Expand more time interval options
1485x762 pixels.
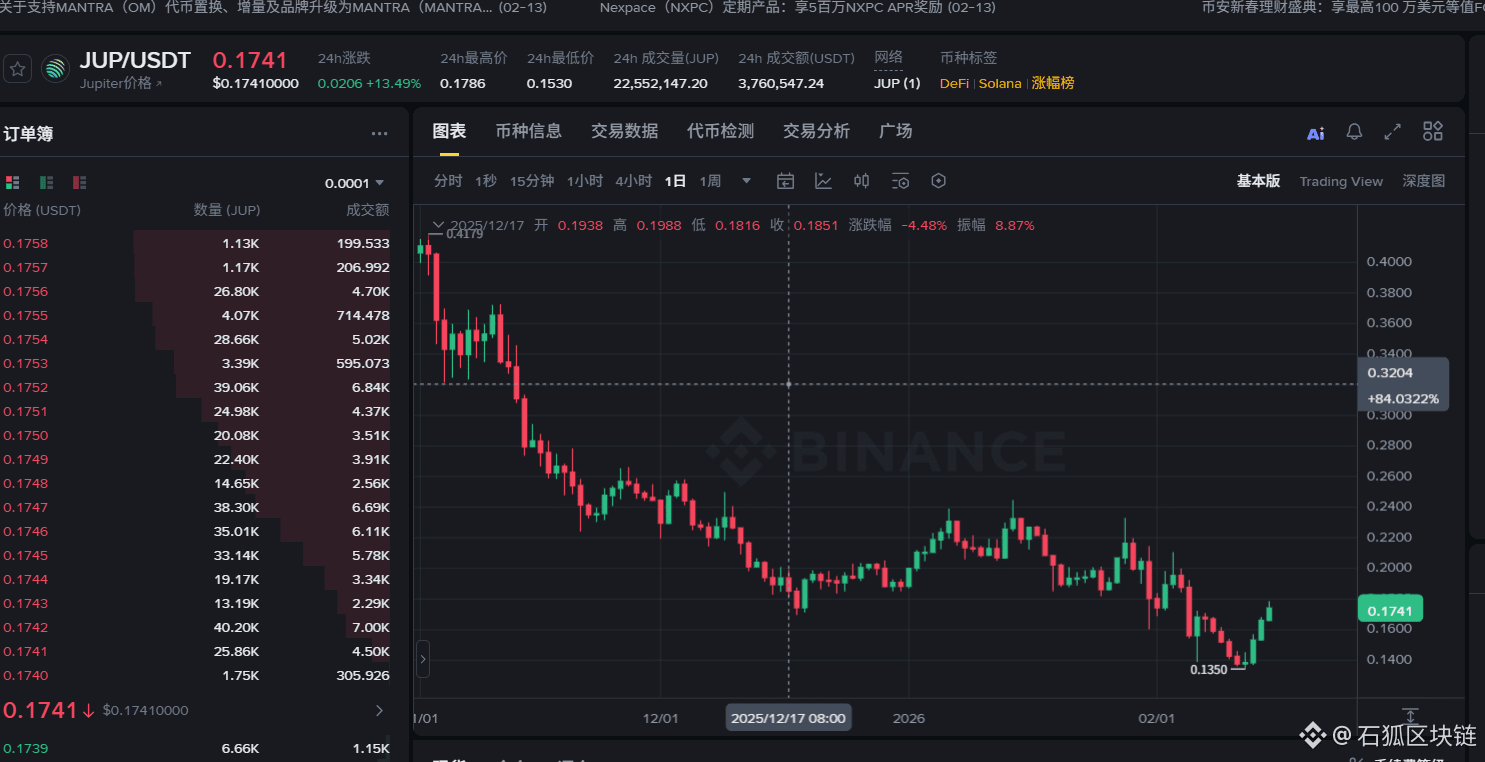[746, 181]
